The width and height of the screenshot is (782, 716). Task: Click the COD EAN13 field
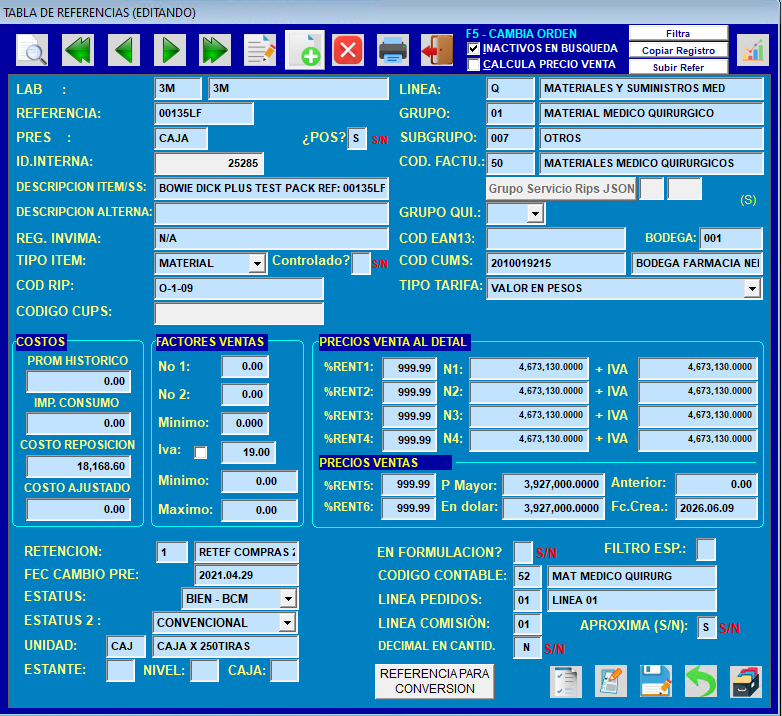556,238
